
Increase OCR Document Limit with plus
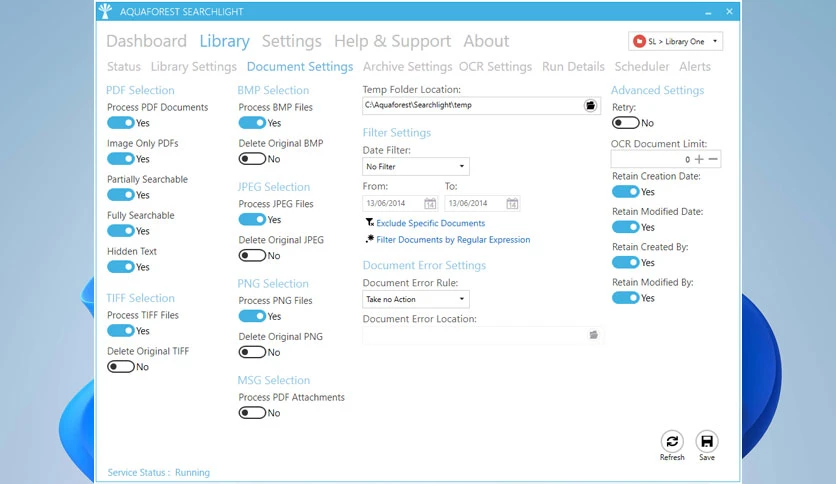pyautogui.click(x=699, y=159)
